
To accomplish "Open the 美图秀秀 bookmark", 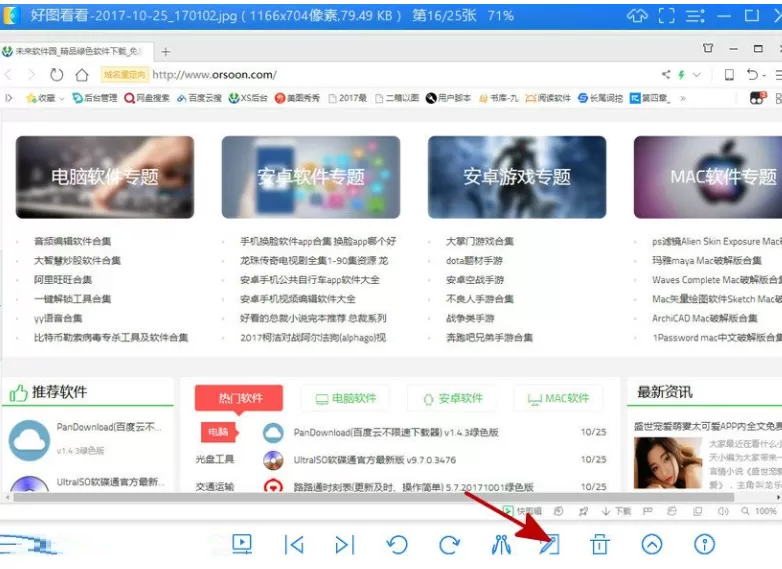I will 297,98.
